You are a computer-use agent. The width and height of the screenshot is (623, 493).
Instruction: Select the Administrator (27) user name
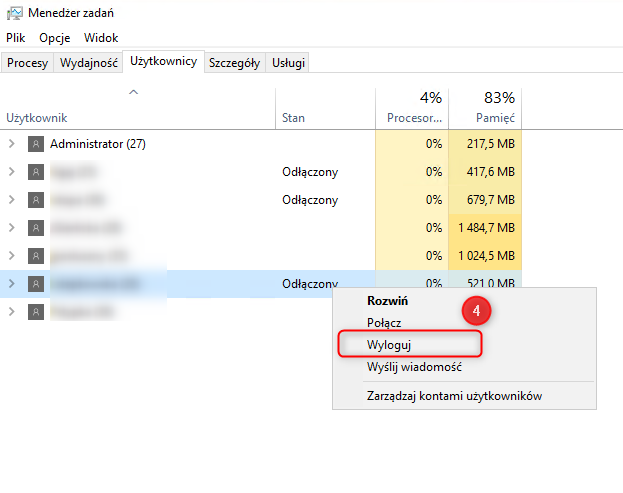point(98,144)
